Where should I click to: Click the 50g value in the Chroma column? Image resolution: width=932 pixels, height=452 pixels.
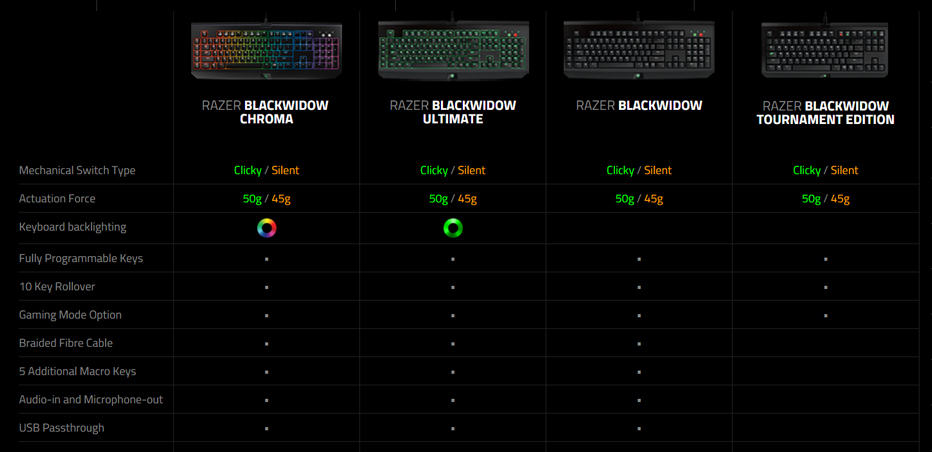tap(253, 199)
